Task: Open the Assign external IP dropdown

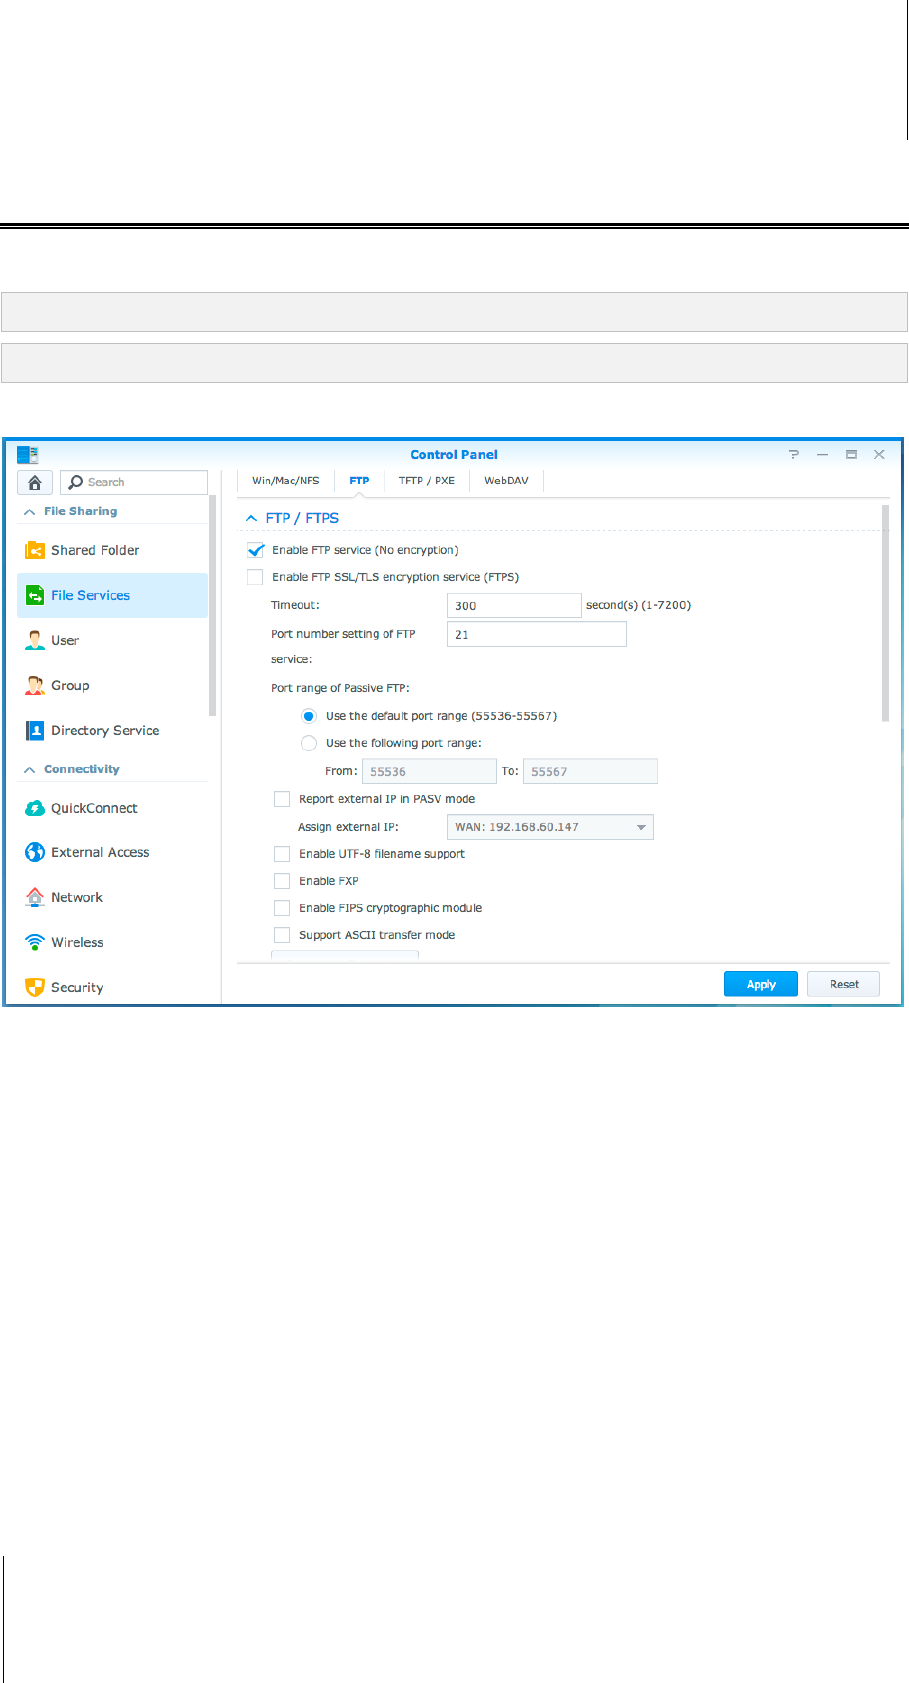Action: (550, 827)
